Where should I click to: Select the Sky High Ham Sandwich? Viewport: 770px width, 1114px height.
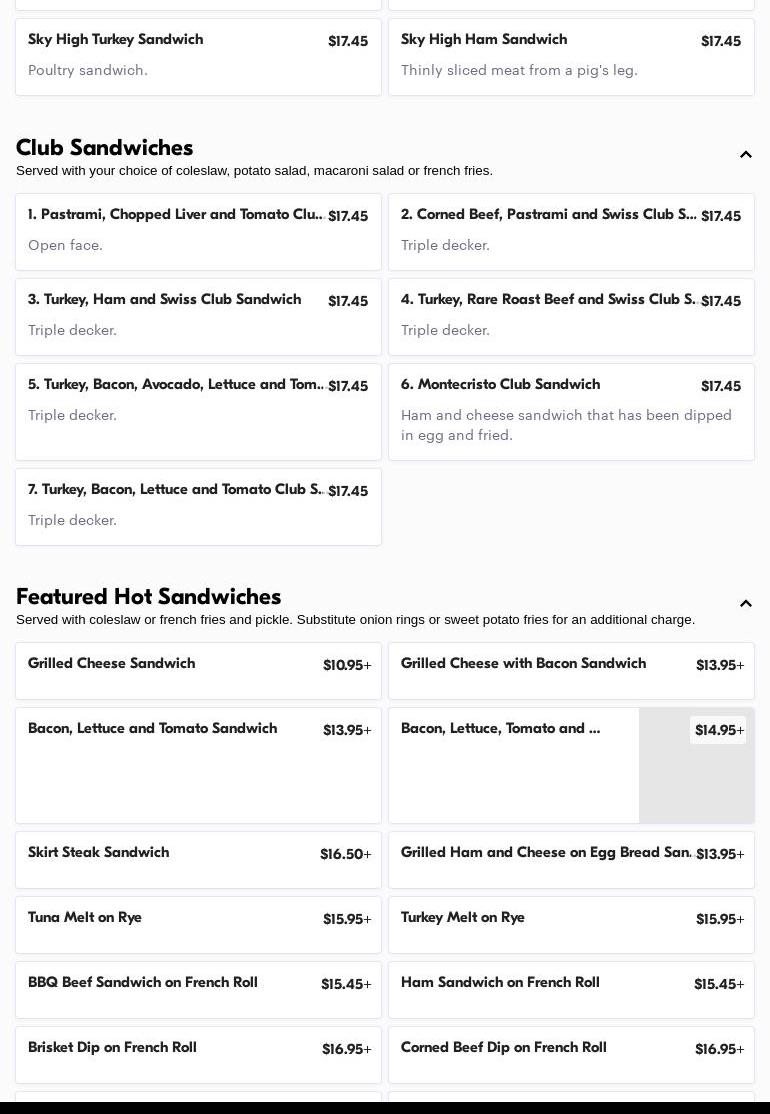(x=571, y=56)
